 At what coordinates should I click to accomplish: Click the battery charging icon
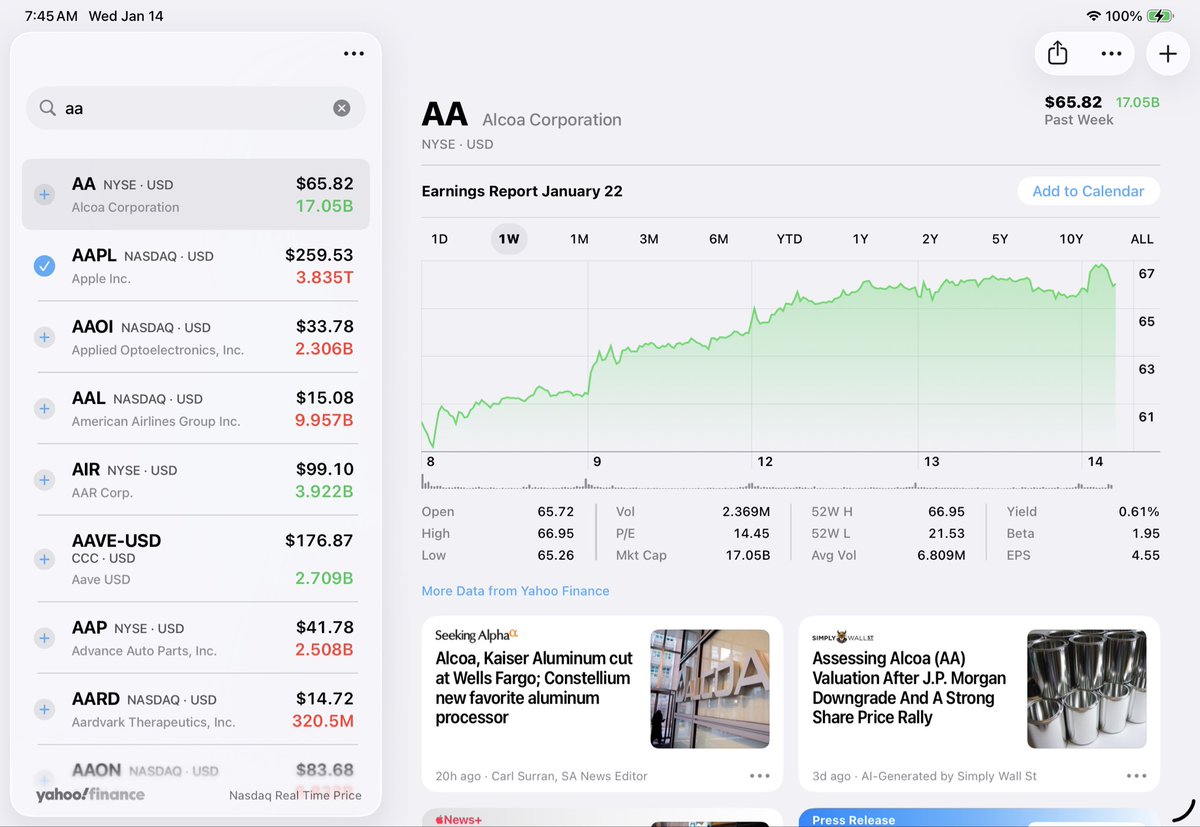tap(1161, 16)
